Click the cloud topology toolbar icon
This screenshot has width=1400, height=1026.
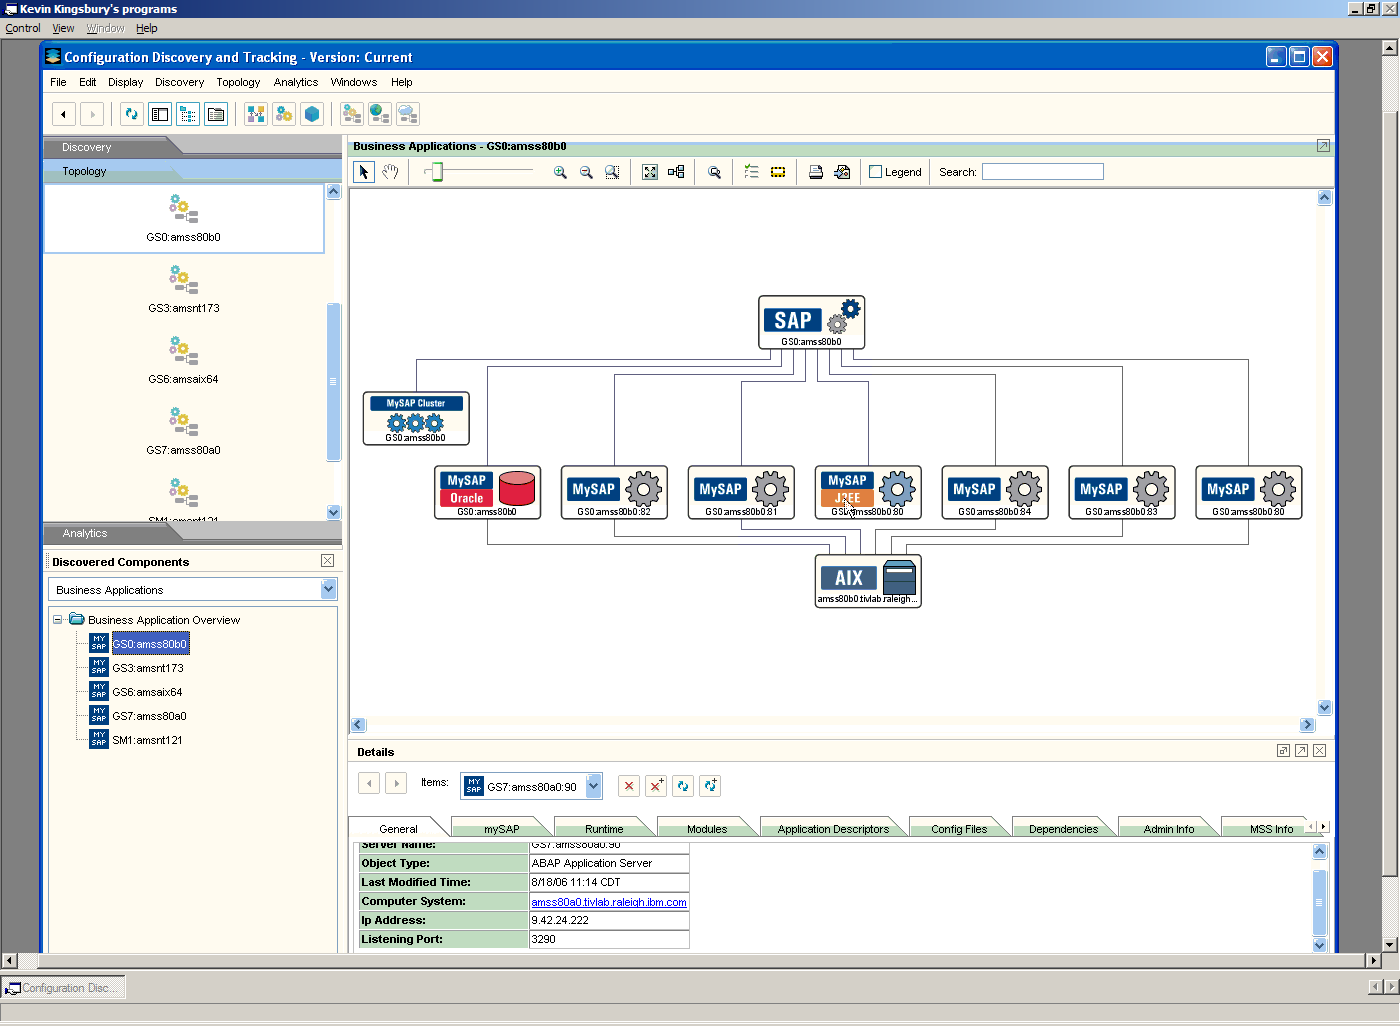408,114
